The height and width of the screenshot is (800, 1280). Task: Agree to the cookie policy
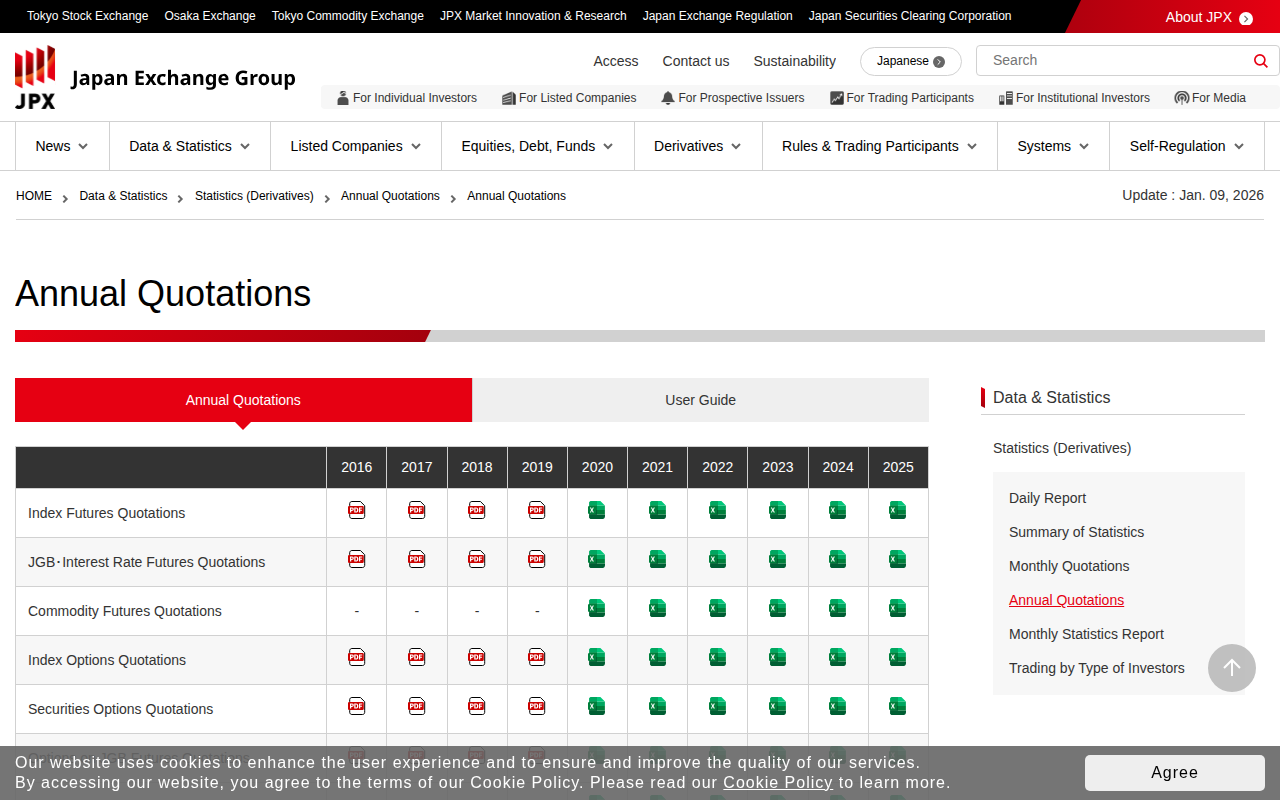(x=1174, y=773)
